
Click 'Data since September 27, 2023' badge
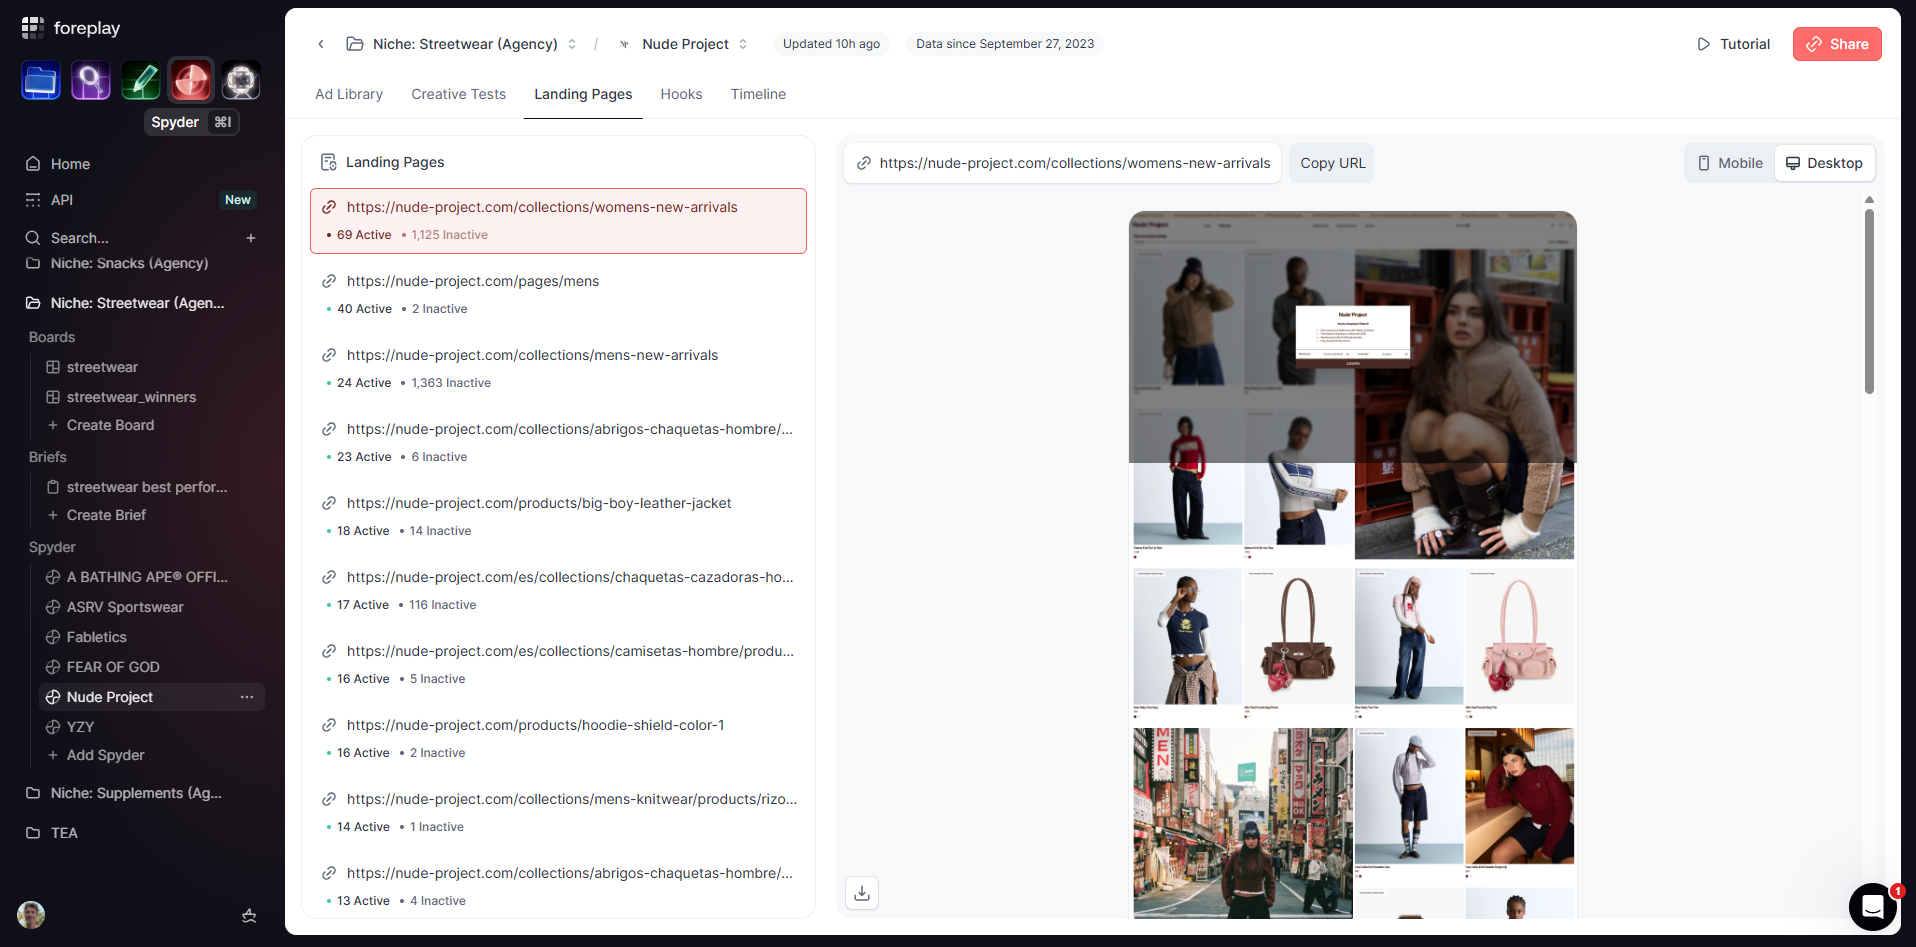pos(1005,44)
